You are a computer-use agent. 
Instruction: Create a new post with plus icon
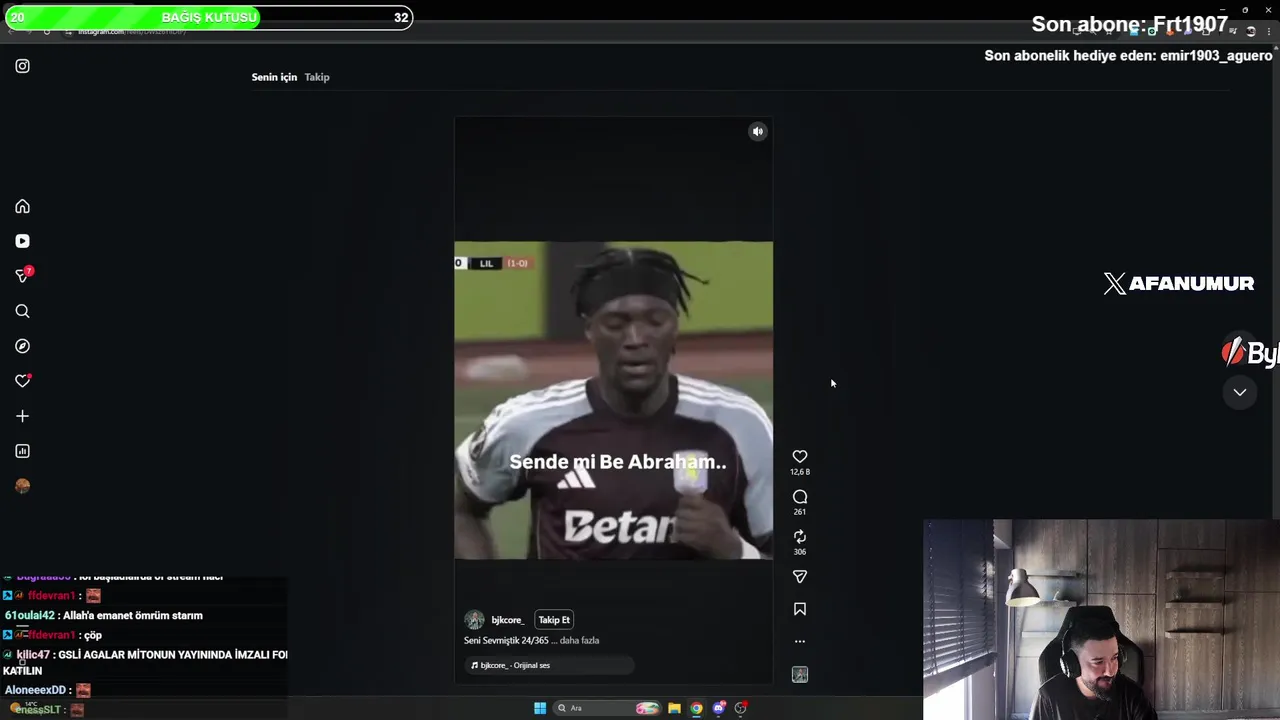(22, 416)
